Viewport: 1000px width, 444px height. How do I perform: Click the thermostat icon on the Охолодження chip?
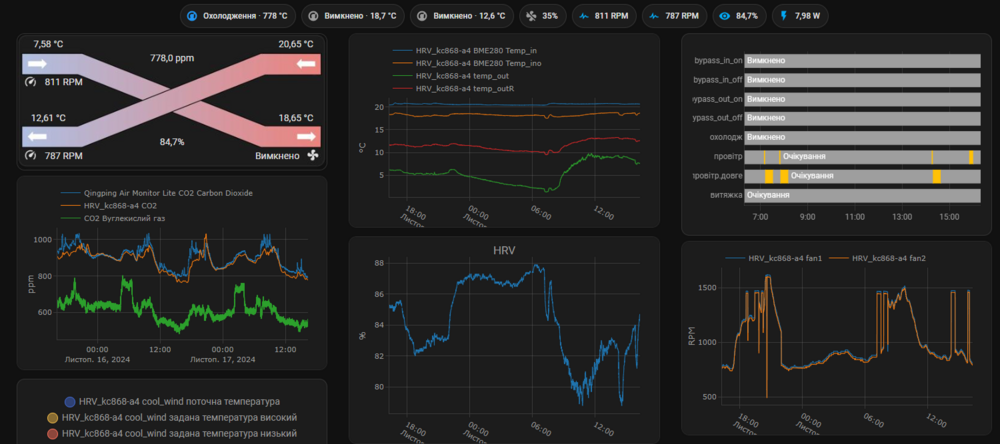(192, 16)
